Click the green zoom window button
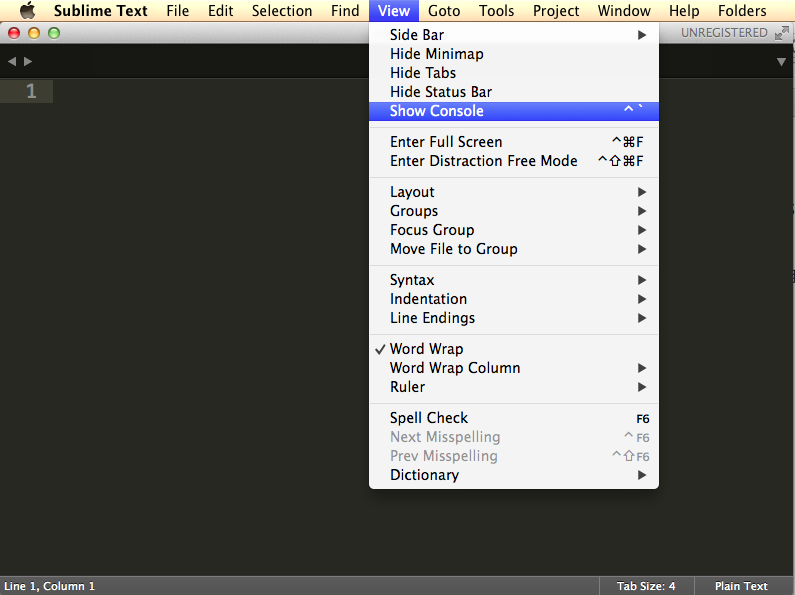The image size is (795, 595). click(x=54, y=33)
